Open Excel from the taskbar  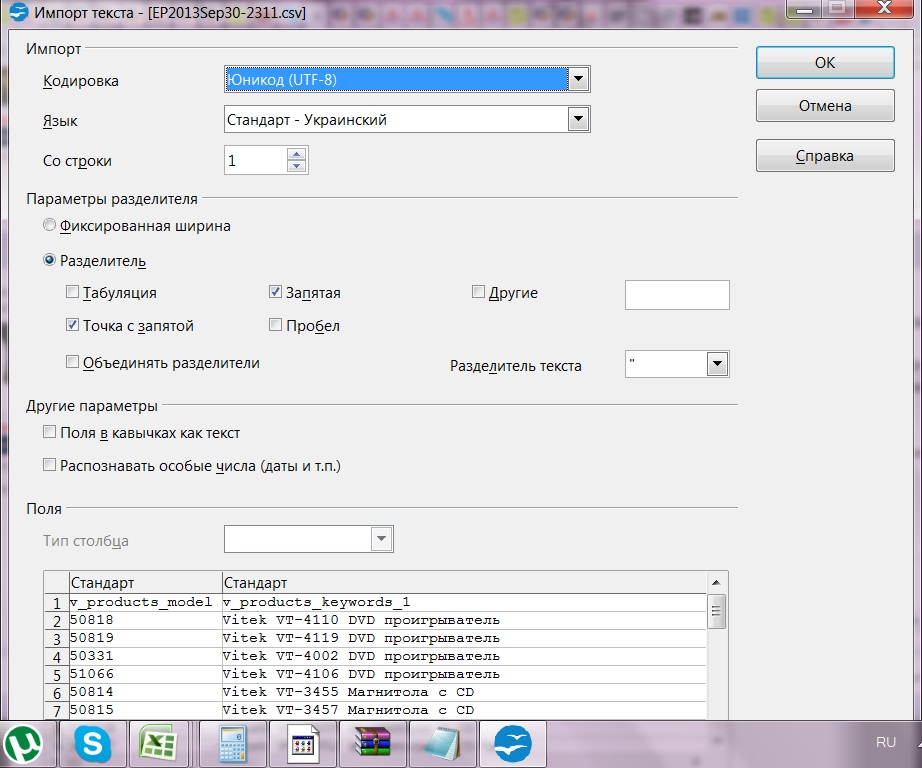click(x=158, y=743)
